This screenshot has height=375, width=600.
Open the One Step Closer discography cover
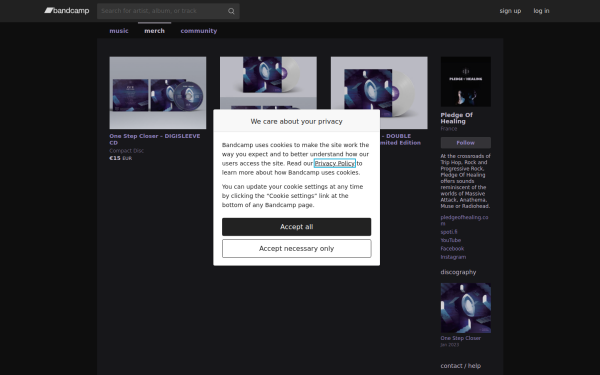[465, 308]
